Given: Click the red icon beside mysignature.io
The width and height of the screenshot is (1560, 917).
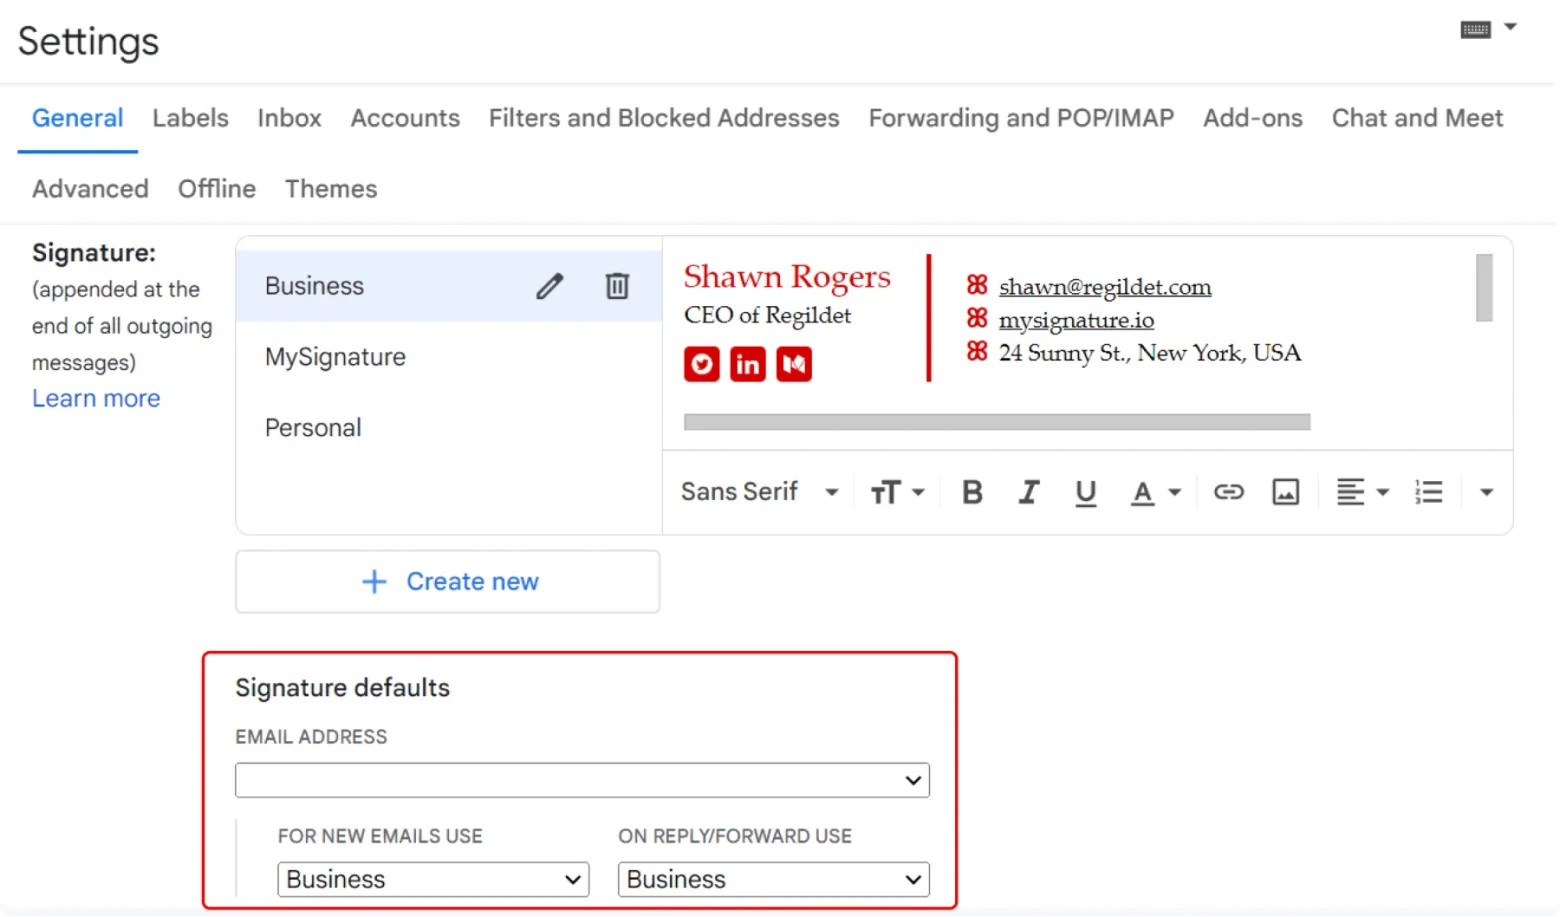Looking at the screenshot, I should [x=977, y=318].
